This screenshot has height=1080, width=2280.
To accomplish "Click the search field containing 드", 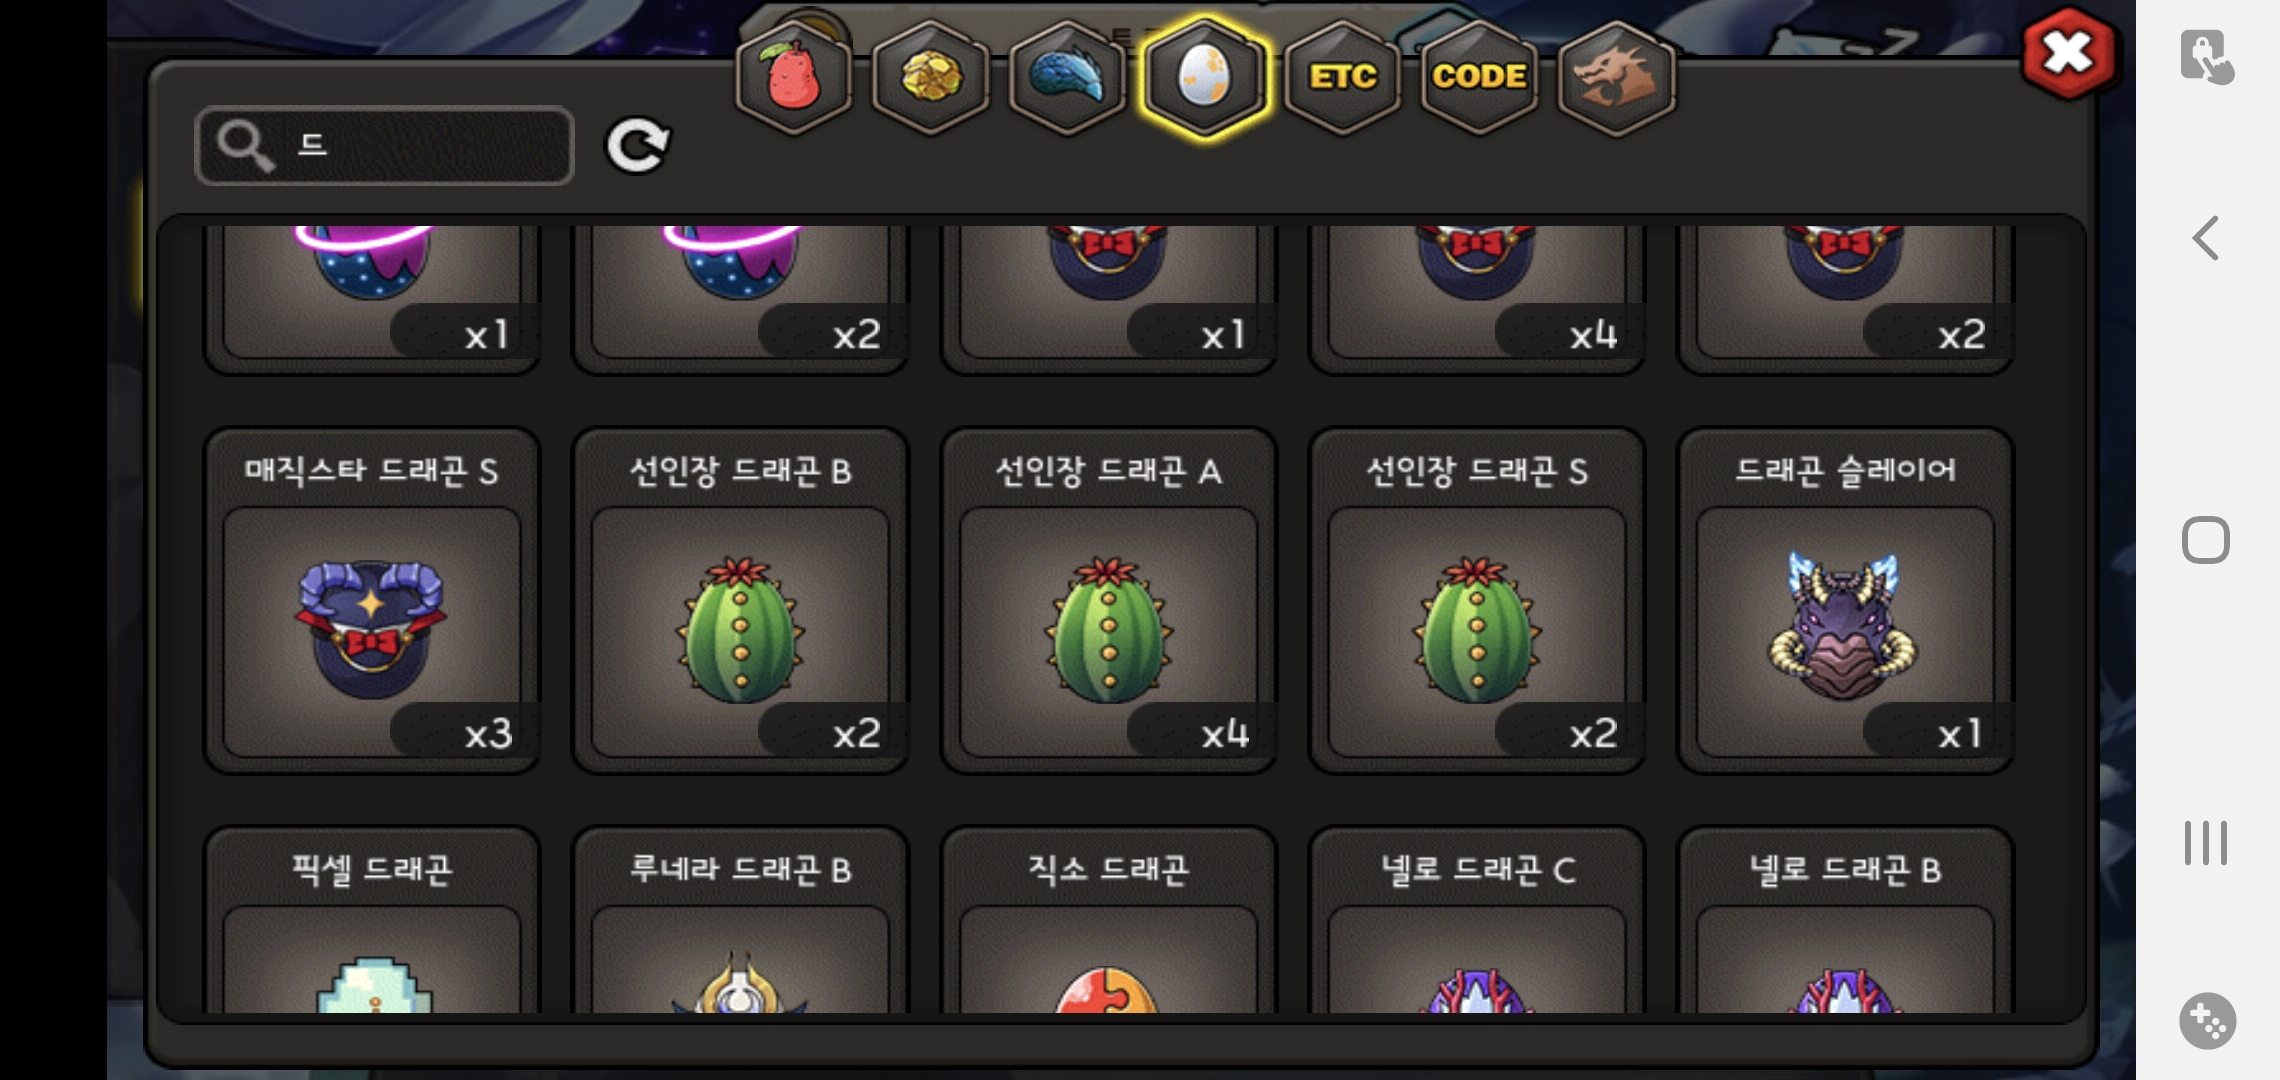I will 385,146.
